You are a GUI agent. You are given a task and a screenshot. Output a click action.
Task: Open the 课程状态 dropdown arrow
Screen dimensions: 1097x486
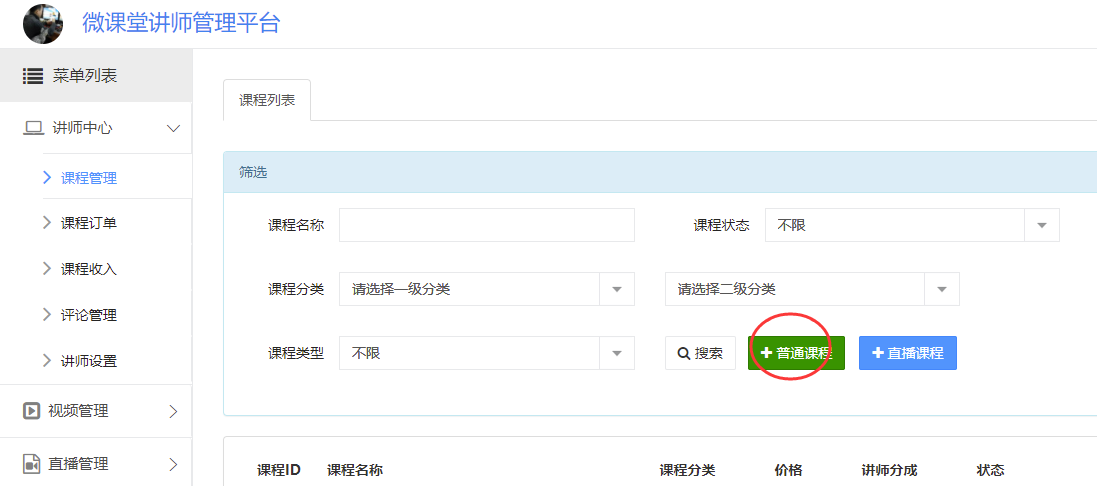pyautogui.click(x=1042, y=225)
